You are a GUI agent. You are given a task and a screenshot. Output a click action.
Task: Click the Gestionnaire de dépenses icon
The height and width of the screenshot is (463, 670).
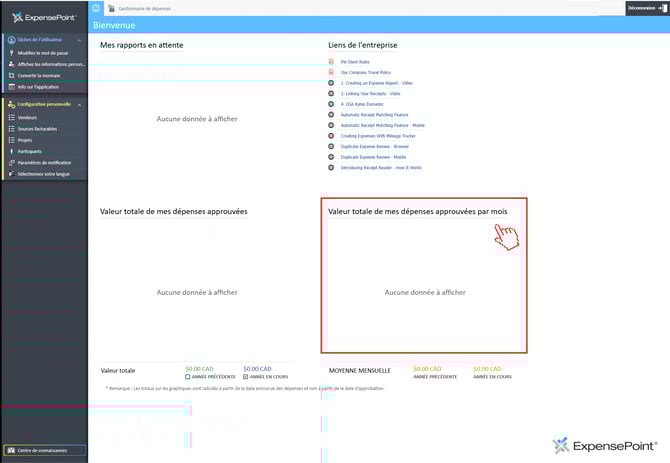(111, 8)
